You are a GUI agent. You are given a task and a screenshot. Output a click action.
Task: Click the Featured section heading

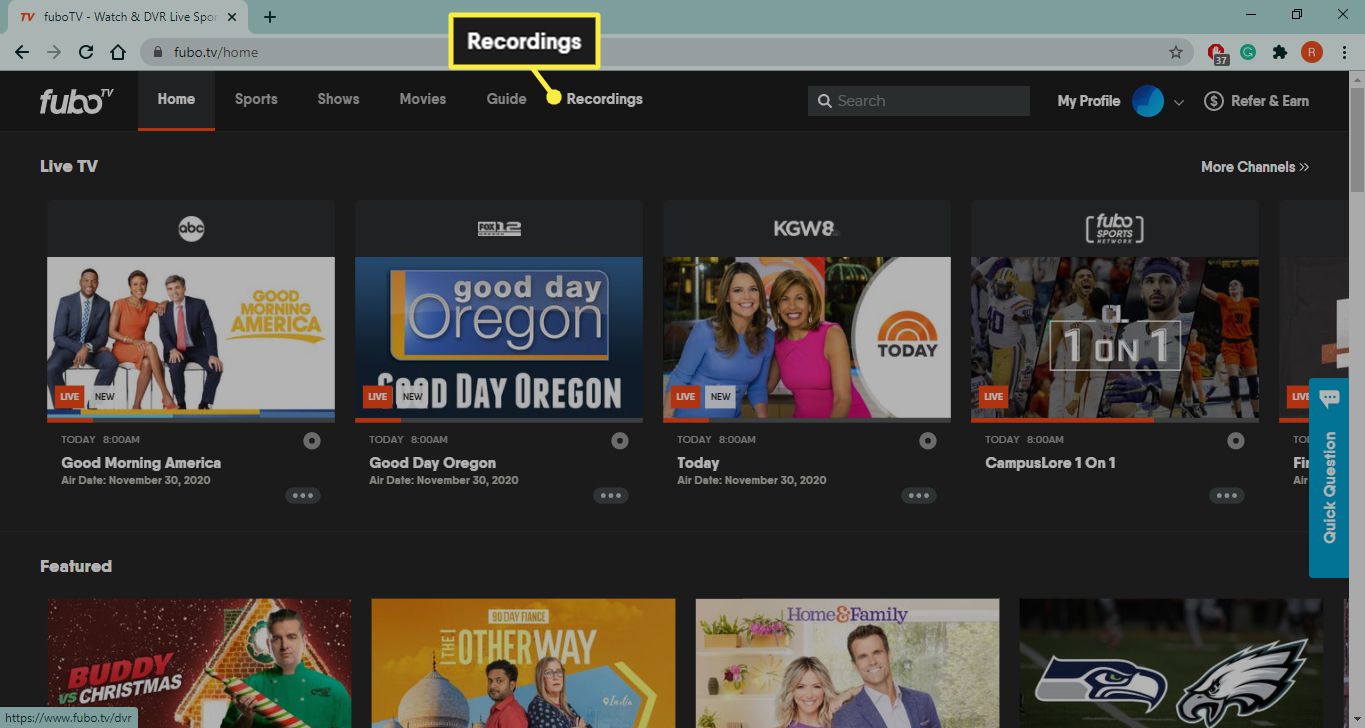tap(76, 566)
